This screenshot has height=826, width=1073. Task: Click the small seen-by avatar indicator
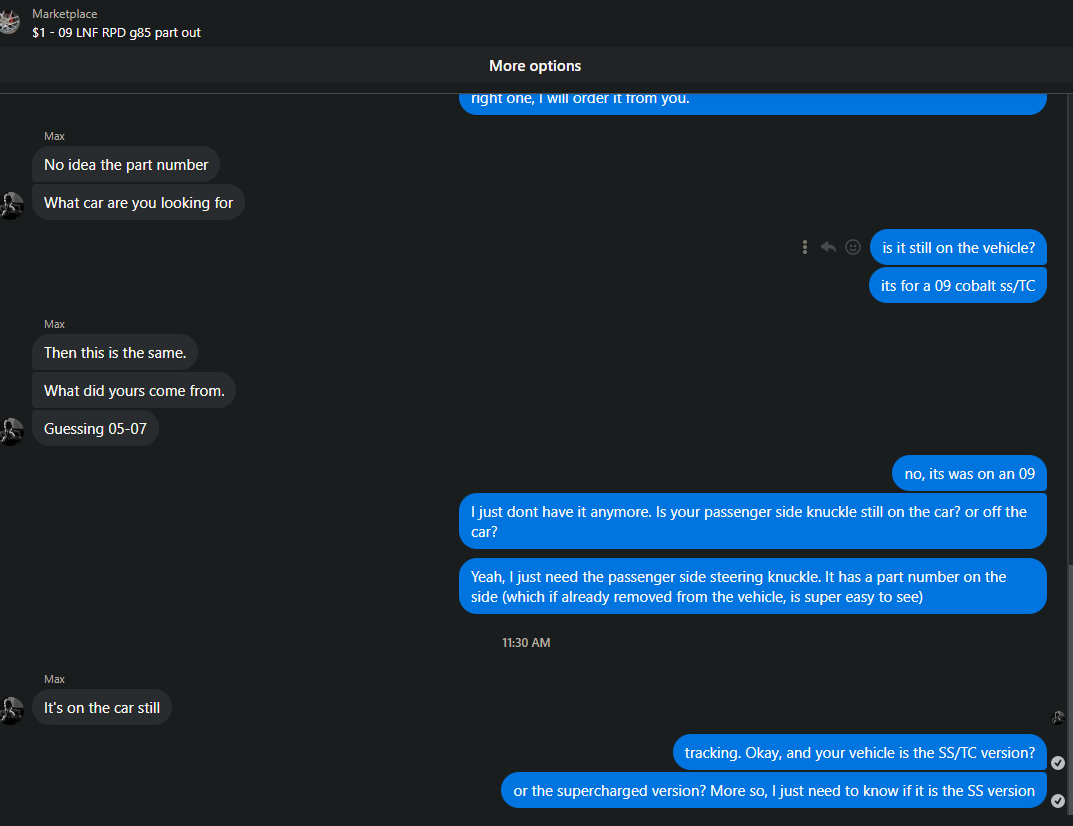click(1058, 717)
